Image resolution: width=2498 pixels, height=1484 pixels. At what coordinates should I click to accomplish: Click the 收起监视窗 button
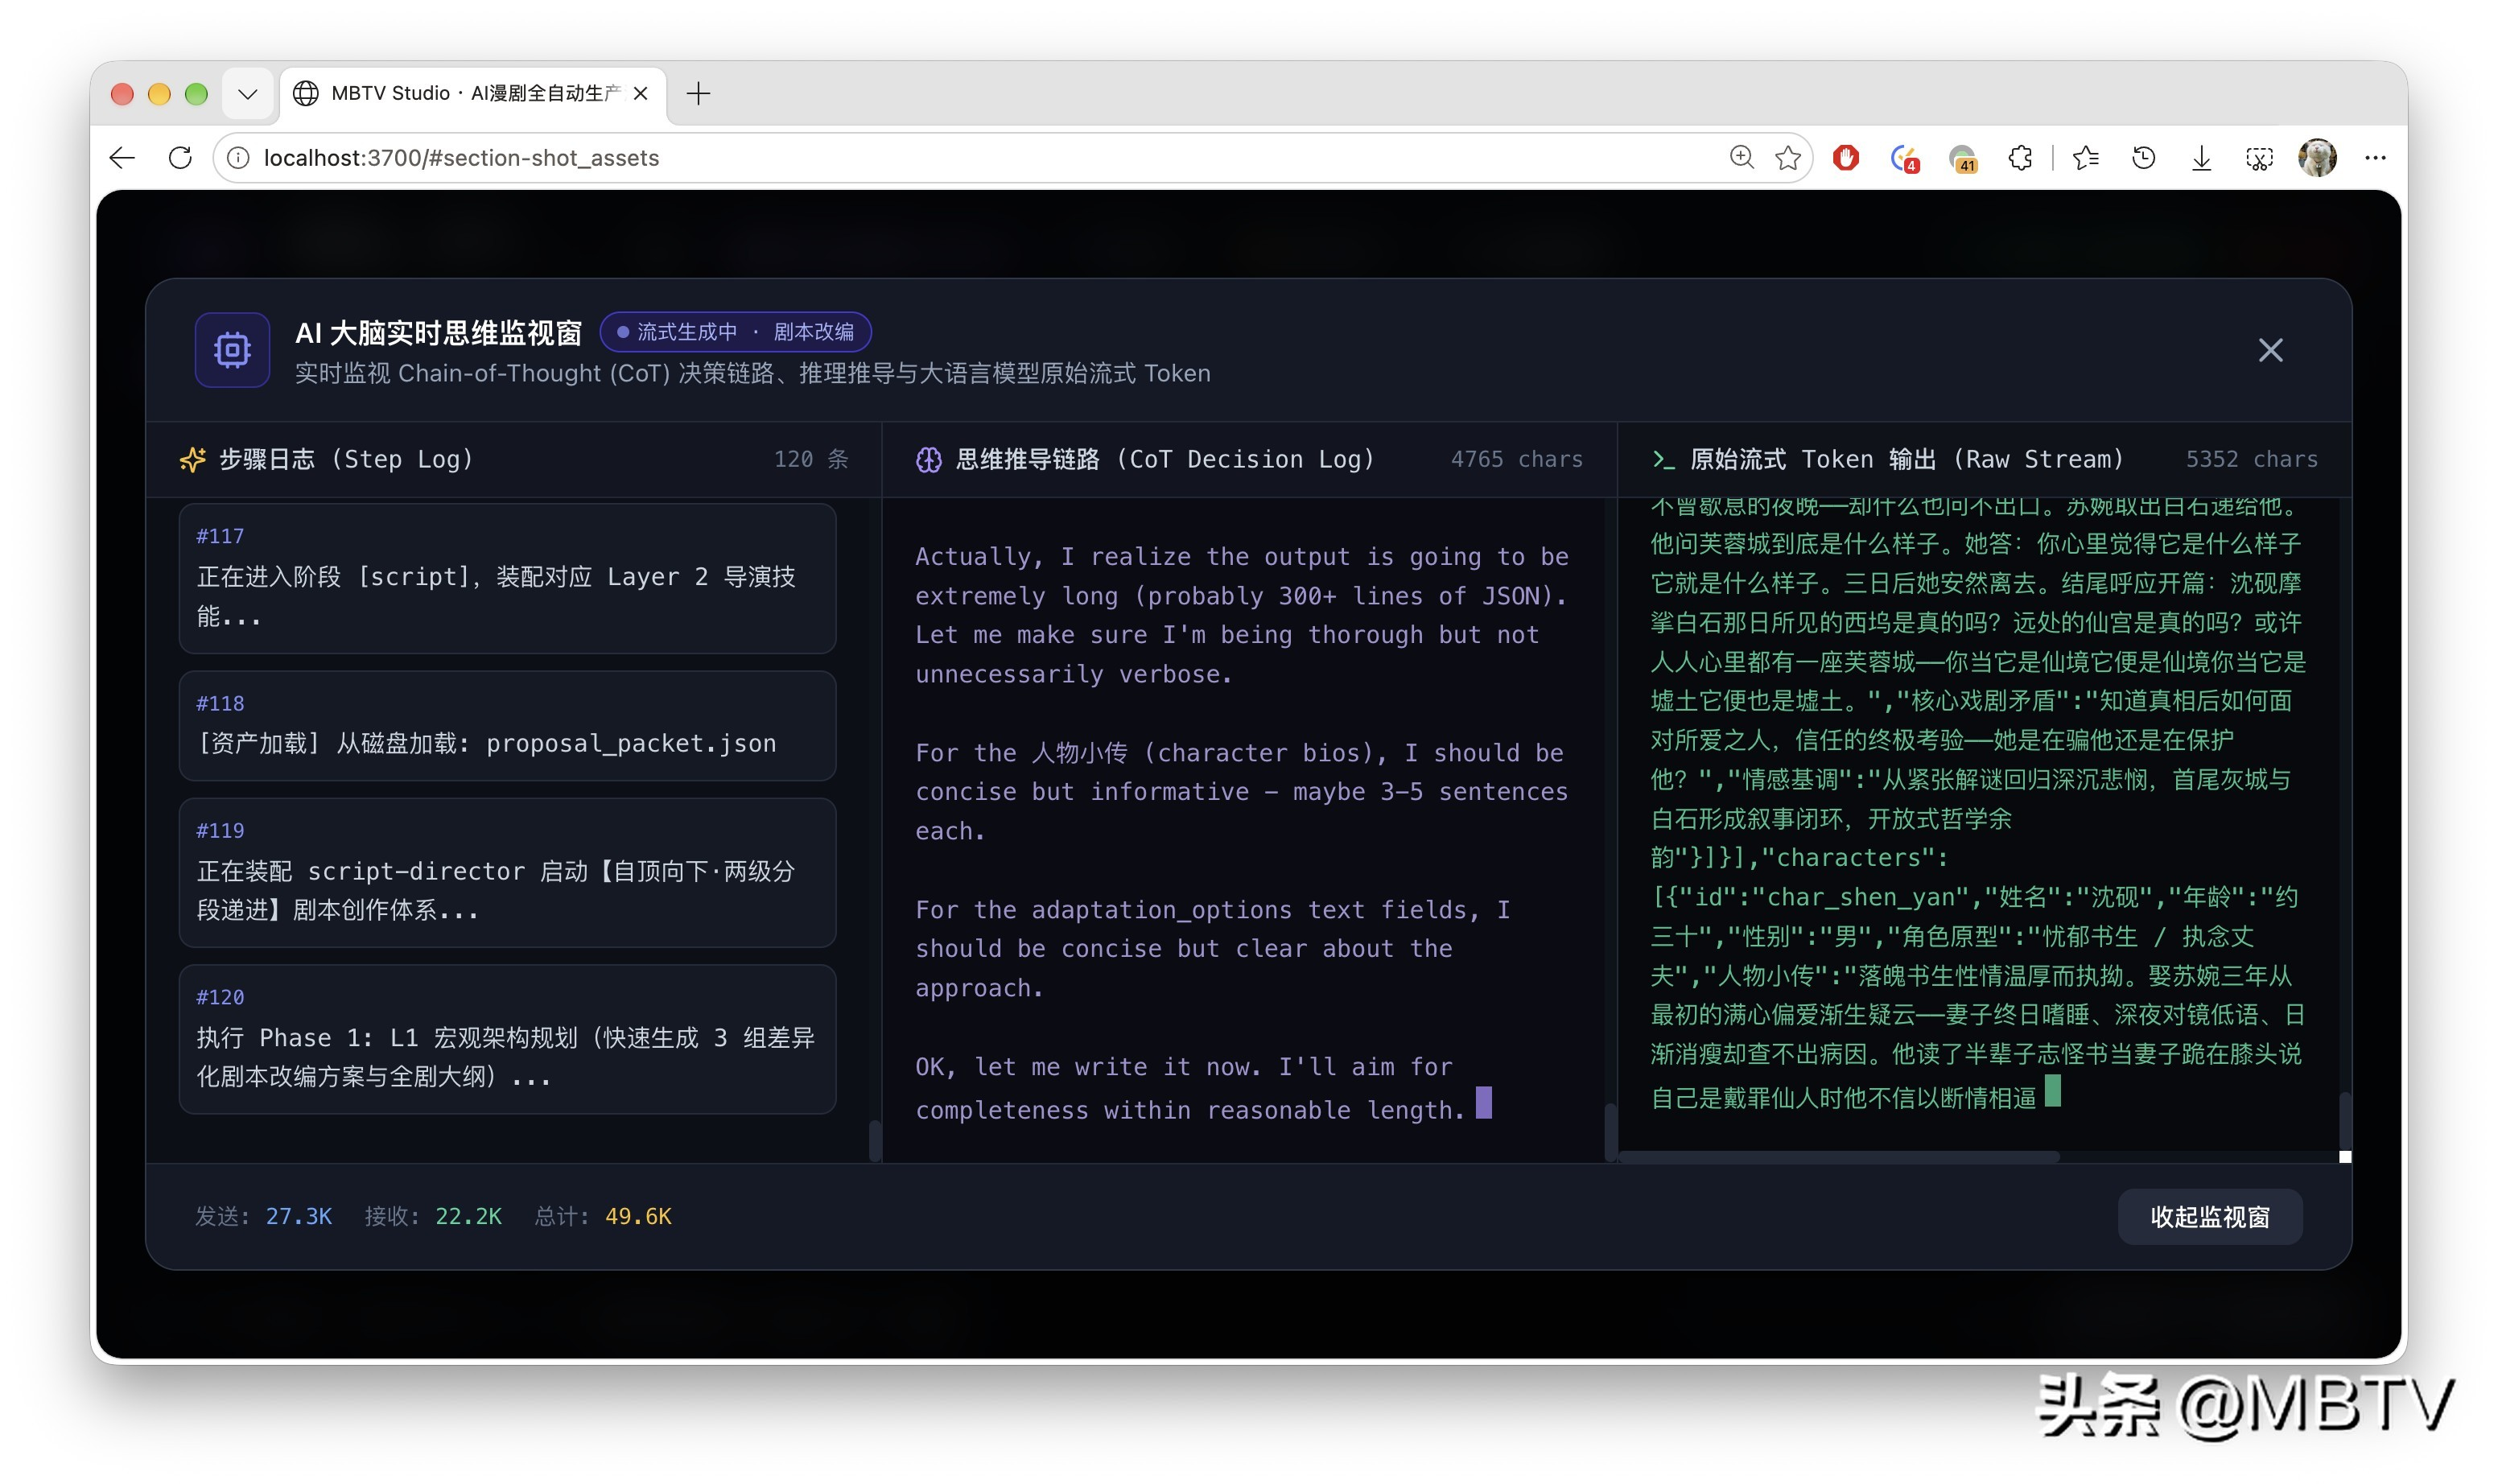tap(2210, 1216)
